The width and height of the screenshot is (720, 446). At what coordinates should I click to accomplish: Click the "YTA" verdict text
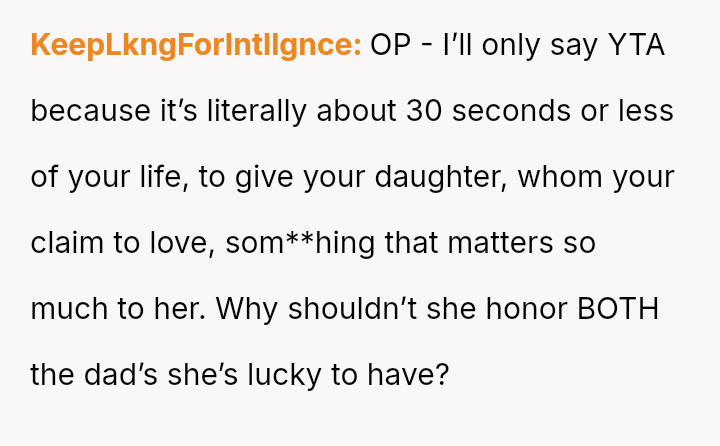point(636,46)
